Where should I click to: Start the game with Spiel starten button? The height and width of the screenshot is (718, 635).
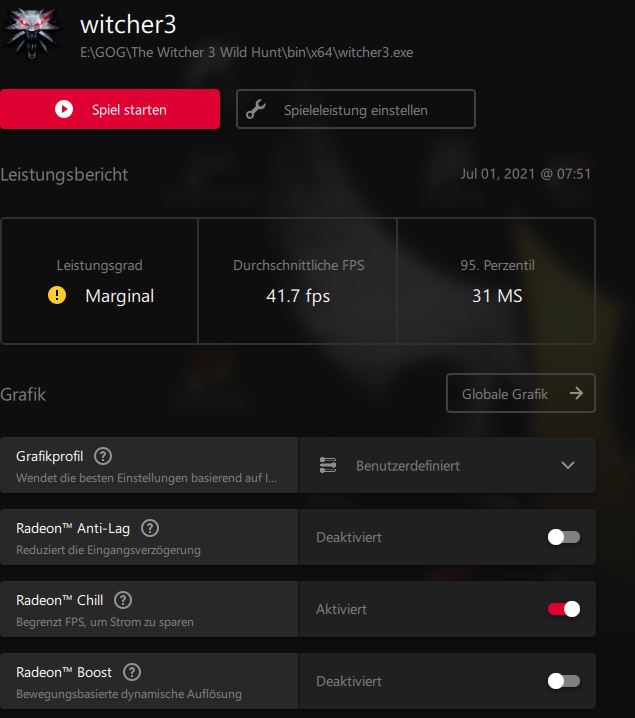tap(110, 109)
